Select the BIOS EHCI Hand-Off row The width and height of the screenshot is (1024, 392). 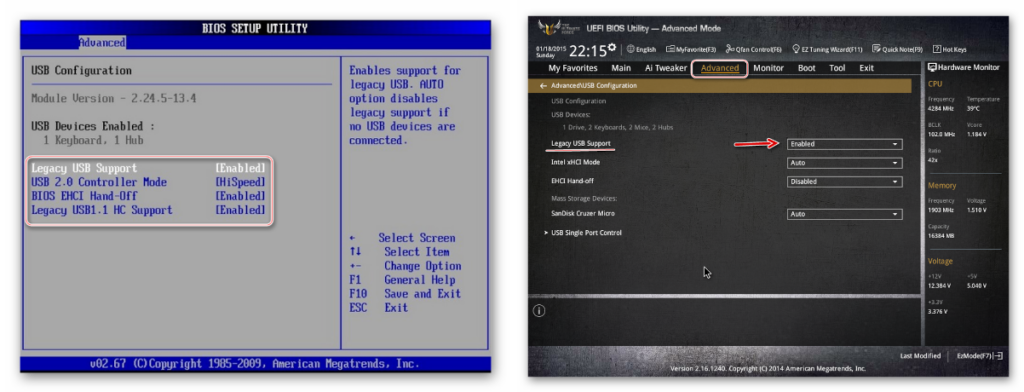(84, 196)
